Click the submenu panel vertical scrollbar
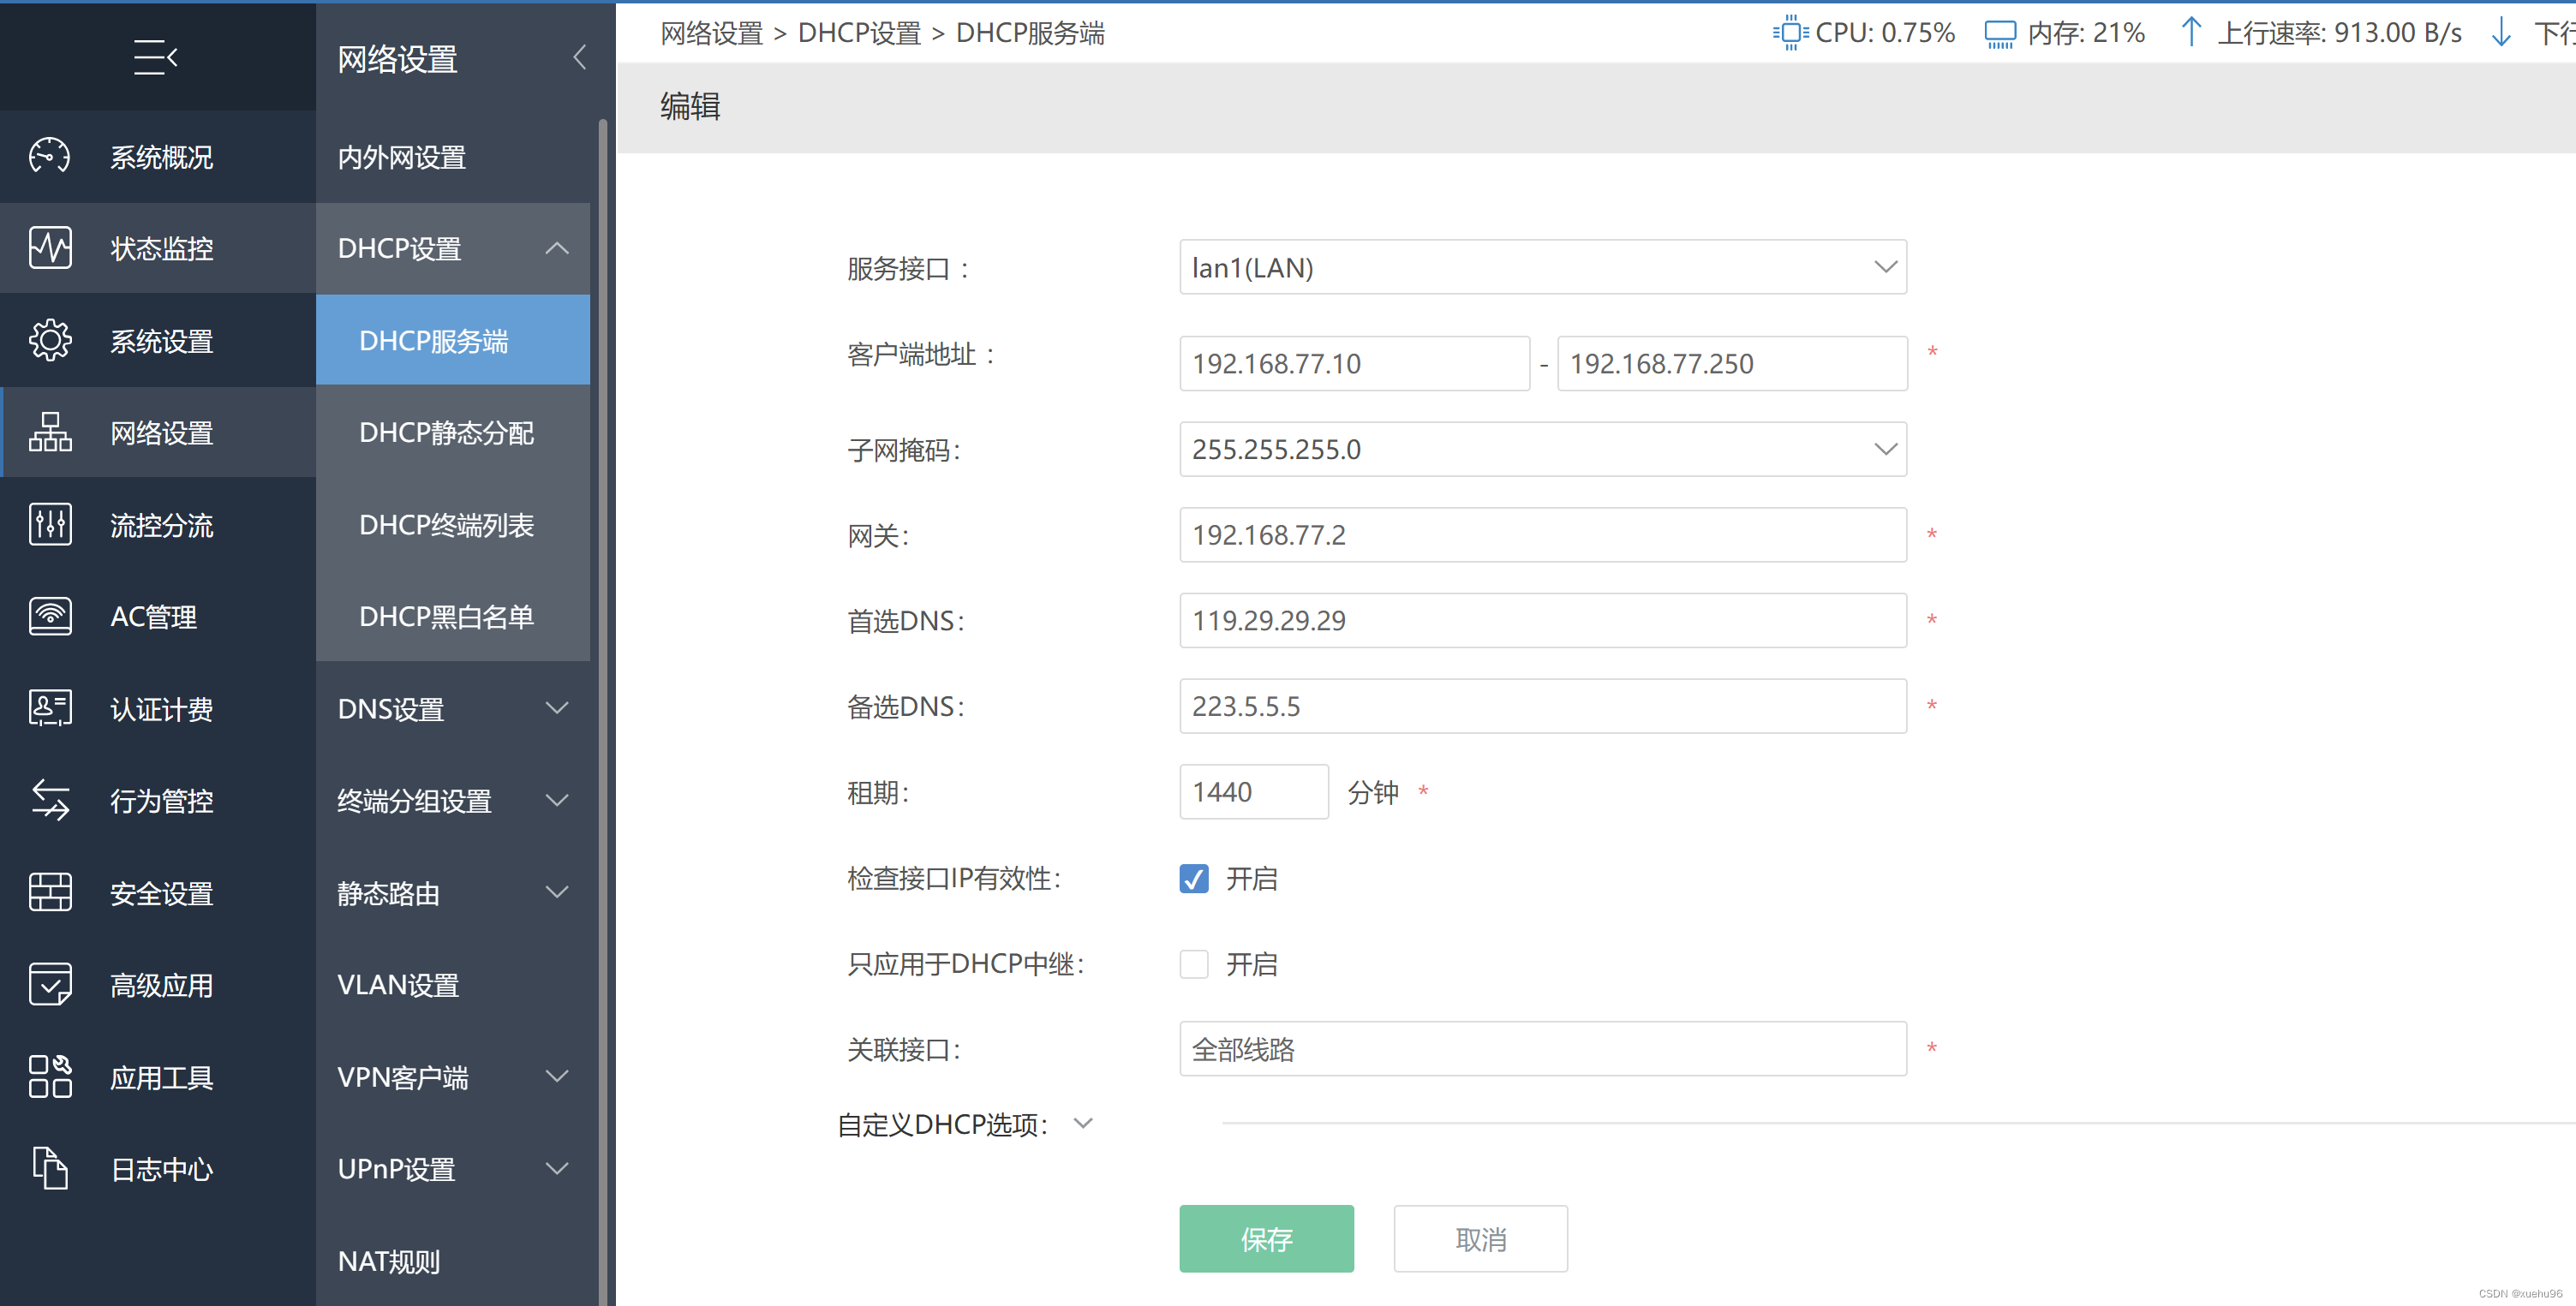This screenshot has height=1306, width=2576. [x=603, y=710]
